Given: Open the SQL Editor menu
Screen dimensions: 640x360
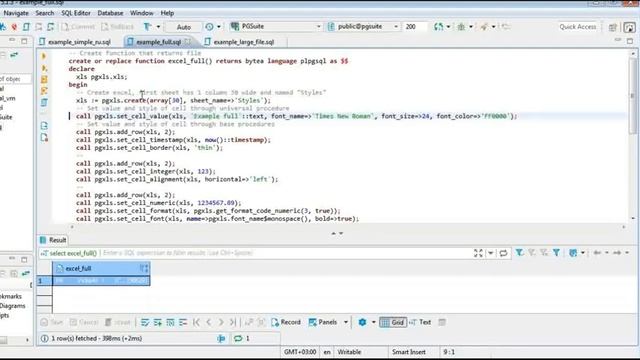Looking at the screenshot, I should tap(76, 13).
